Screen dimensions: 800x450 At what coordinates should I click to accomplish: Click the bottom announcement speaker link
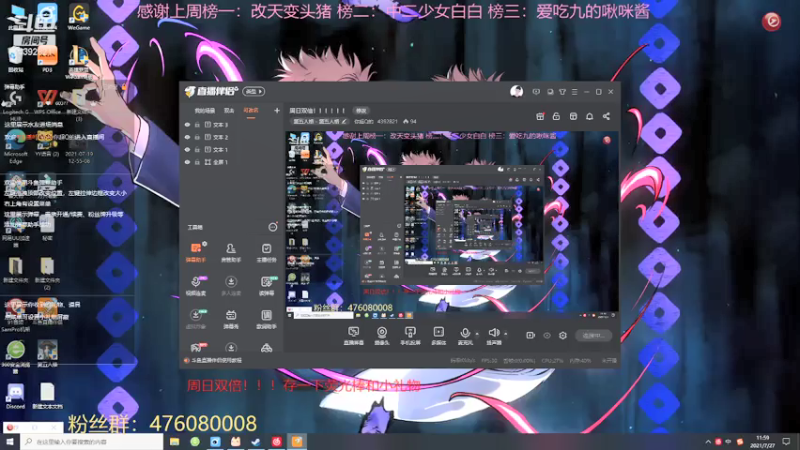point(213,360)
